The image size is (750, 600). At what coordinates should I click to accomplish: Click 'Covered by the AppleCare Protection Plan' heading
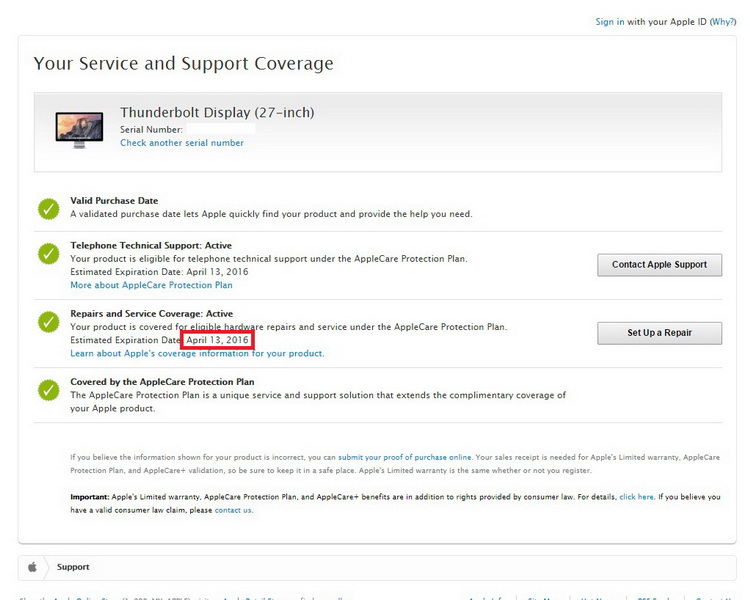(x=162, y=382)
